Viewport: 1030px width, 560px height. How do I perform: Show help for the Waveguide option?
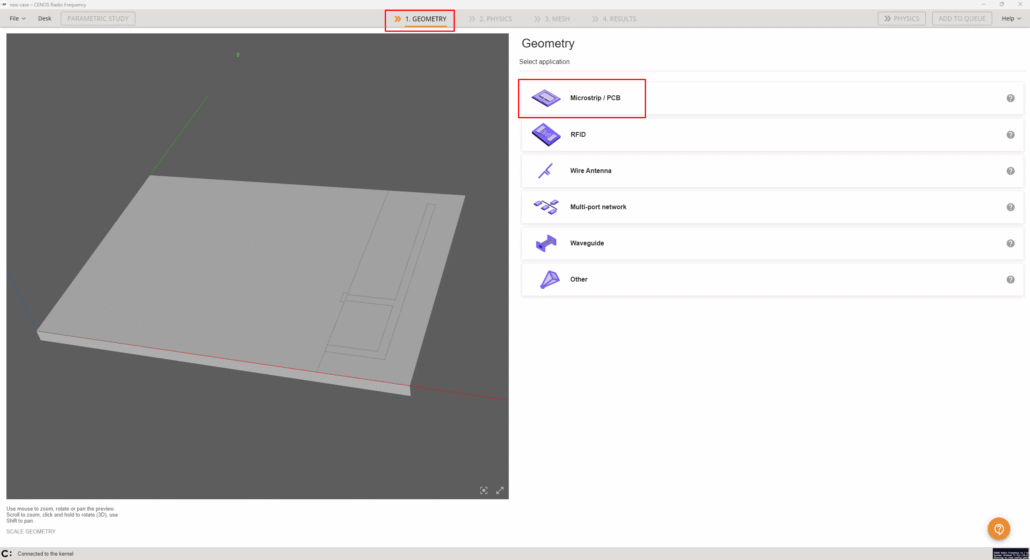click(1010, 243)
